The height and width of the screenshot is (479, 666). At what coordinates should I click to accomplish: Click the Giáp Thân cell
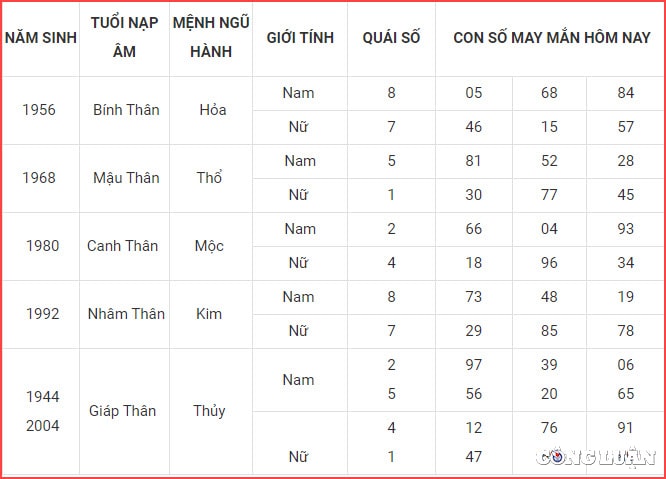coord(122,411)
